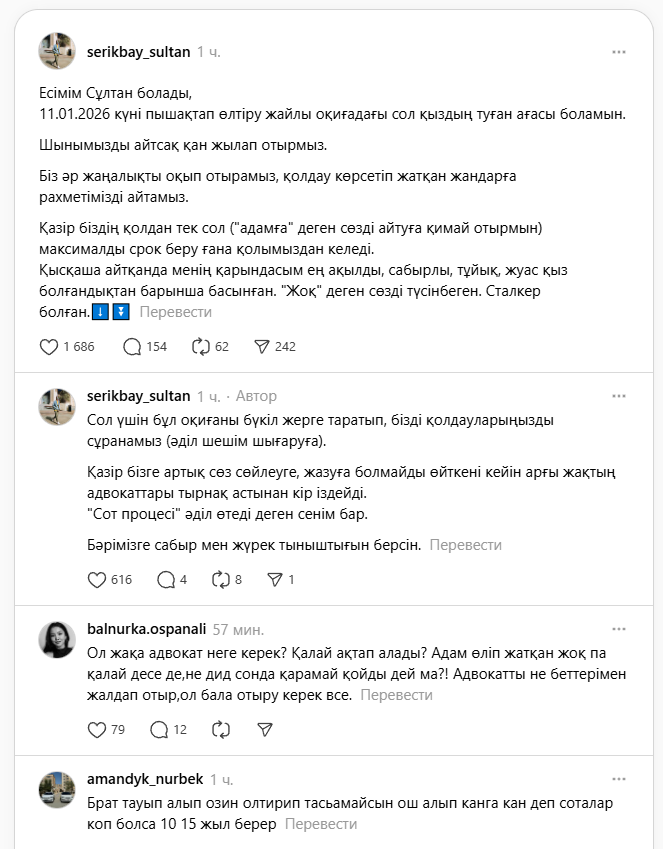The height and width of the screenshot is (849, 663).
Task: Like the main post by serikbay_sultan
Action: [49, 347]
